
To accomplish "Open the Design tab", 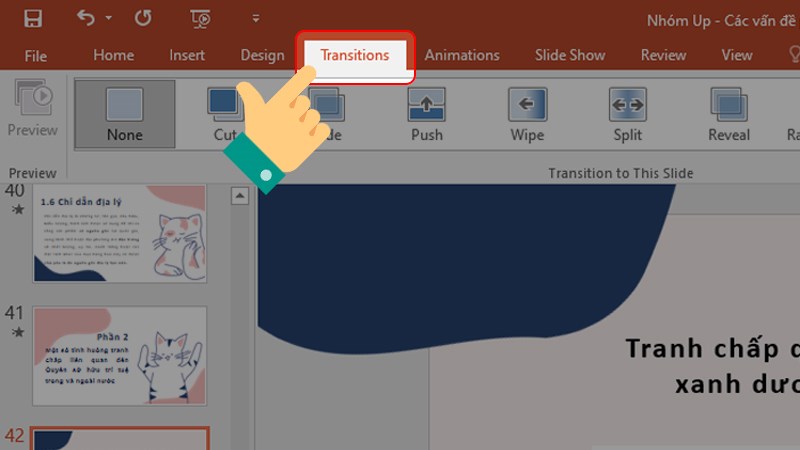I will (262, 56).
